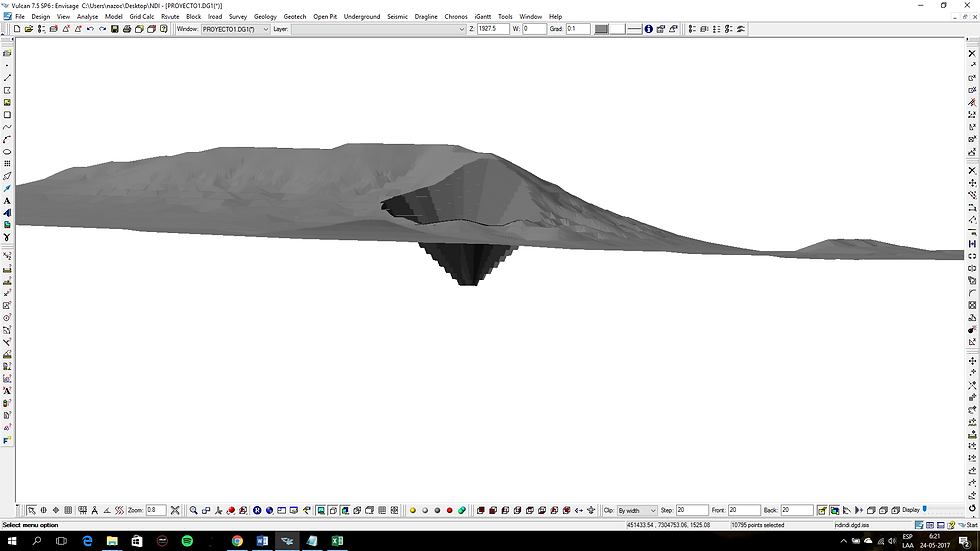Toggle the highlighted yellow clipping icon after the Back field

tap(822, 510)
